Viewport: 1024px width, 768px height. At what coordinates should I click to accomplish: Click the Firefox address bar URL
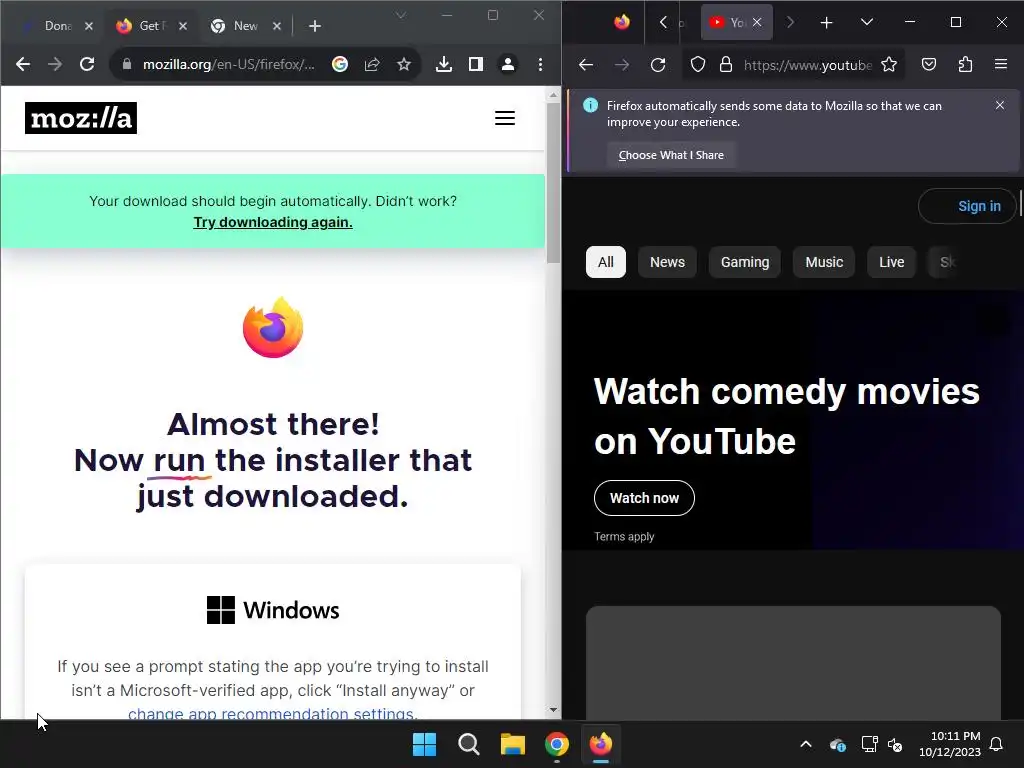[x=808, y=65]
